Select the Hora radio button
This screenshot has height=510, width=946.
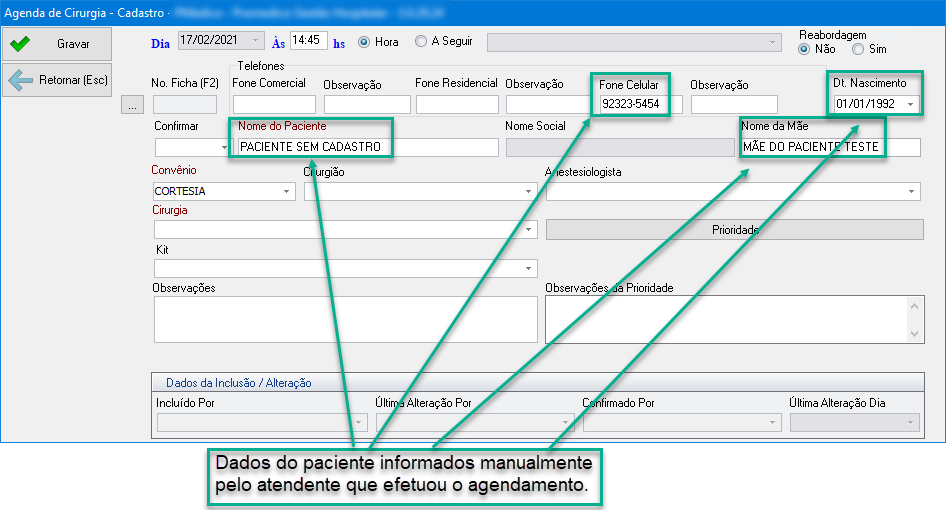coord(364,42)
